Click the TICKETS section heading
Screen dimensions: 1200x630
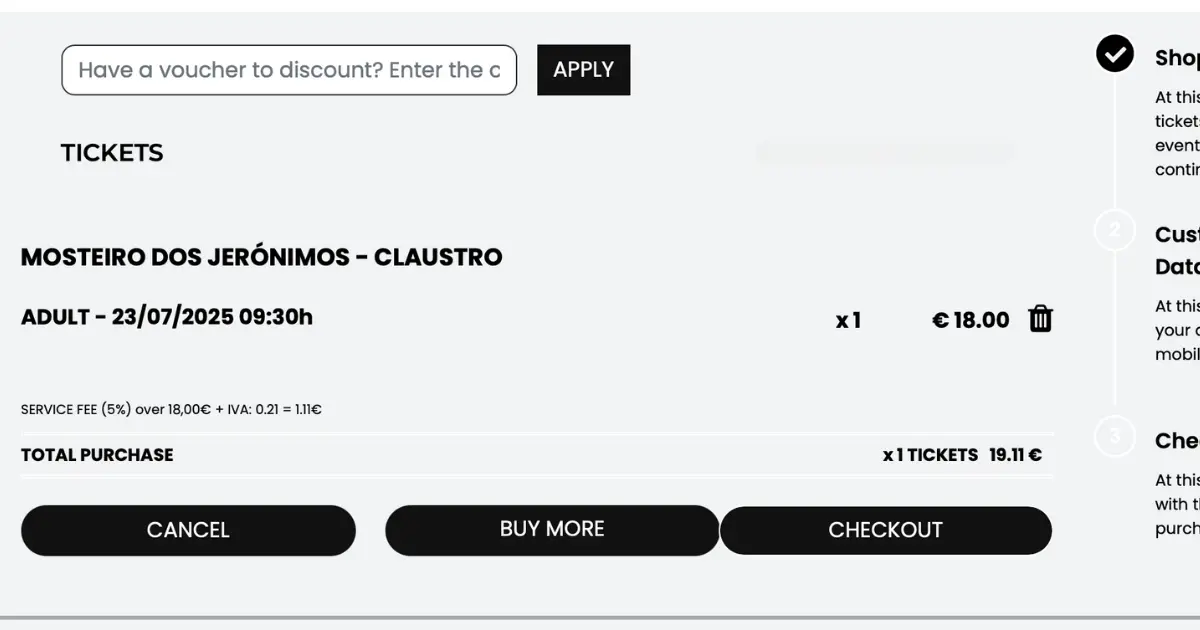point(112,153)
